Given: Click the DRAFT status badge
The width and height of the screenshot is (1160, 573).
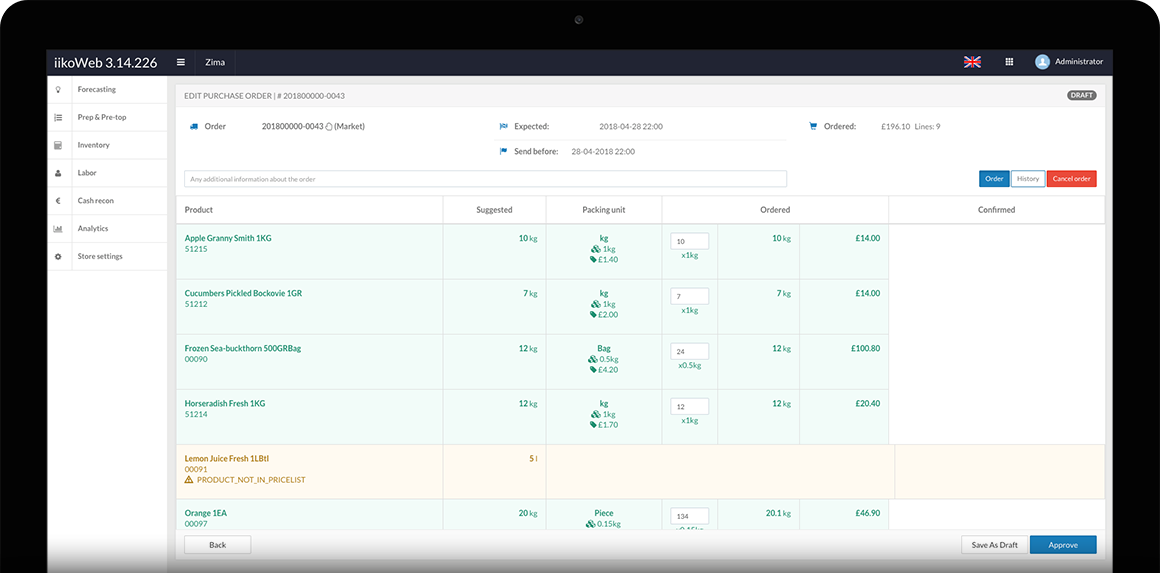Looking at the screenshot, I should pyautogui.click(x=1082, y=95).
